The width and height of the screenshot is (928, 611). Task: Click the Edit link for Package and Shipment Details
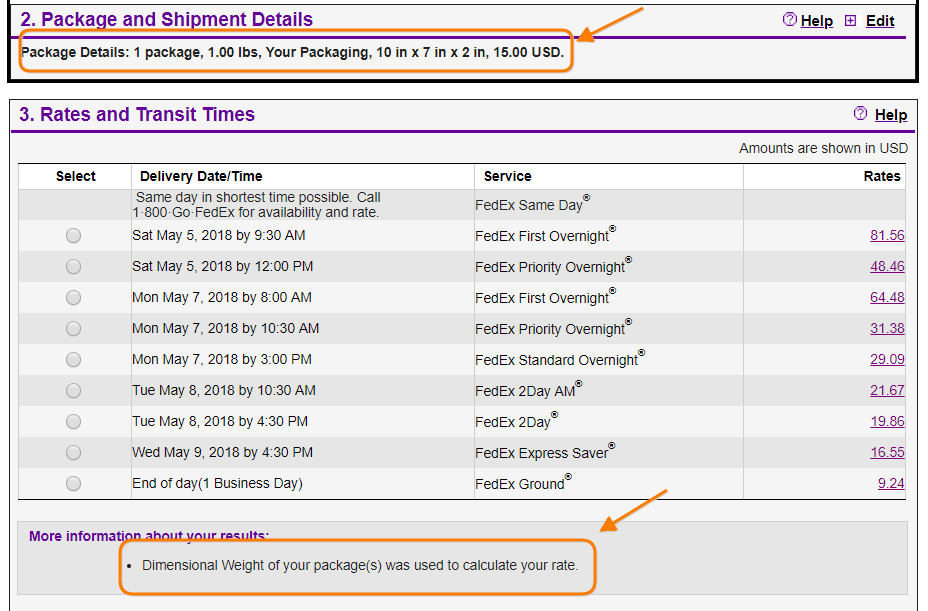(x=879, y=20)
